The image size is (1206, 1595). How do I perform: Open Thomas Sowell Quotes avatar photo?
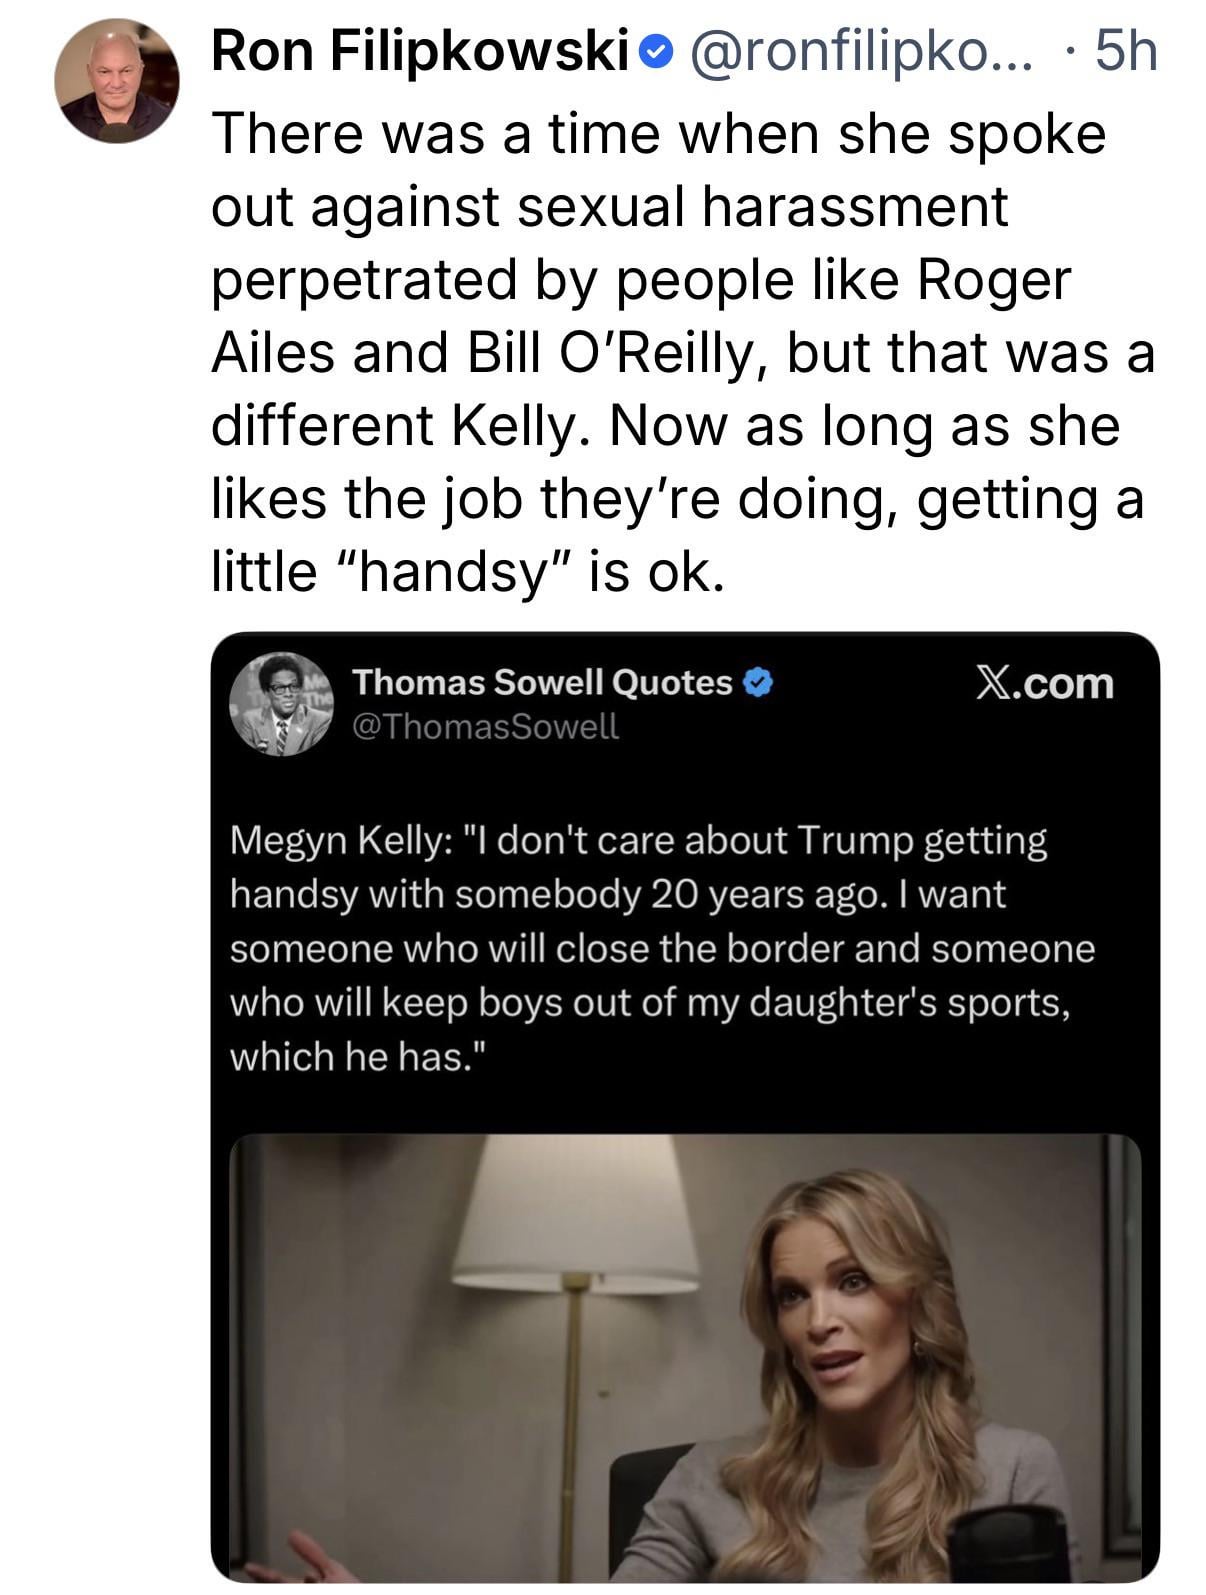coord(281,703)
